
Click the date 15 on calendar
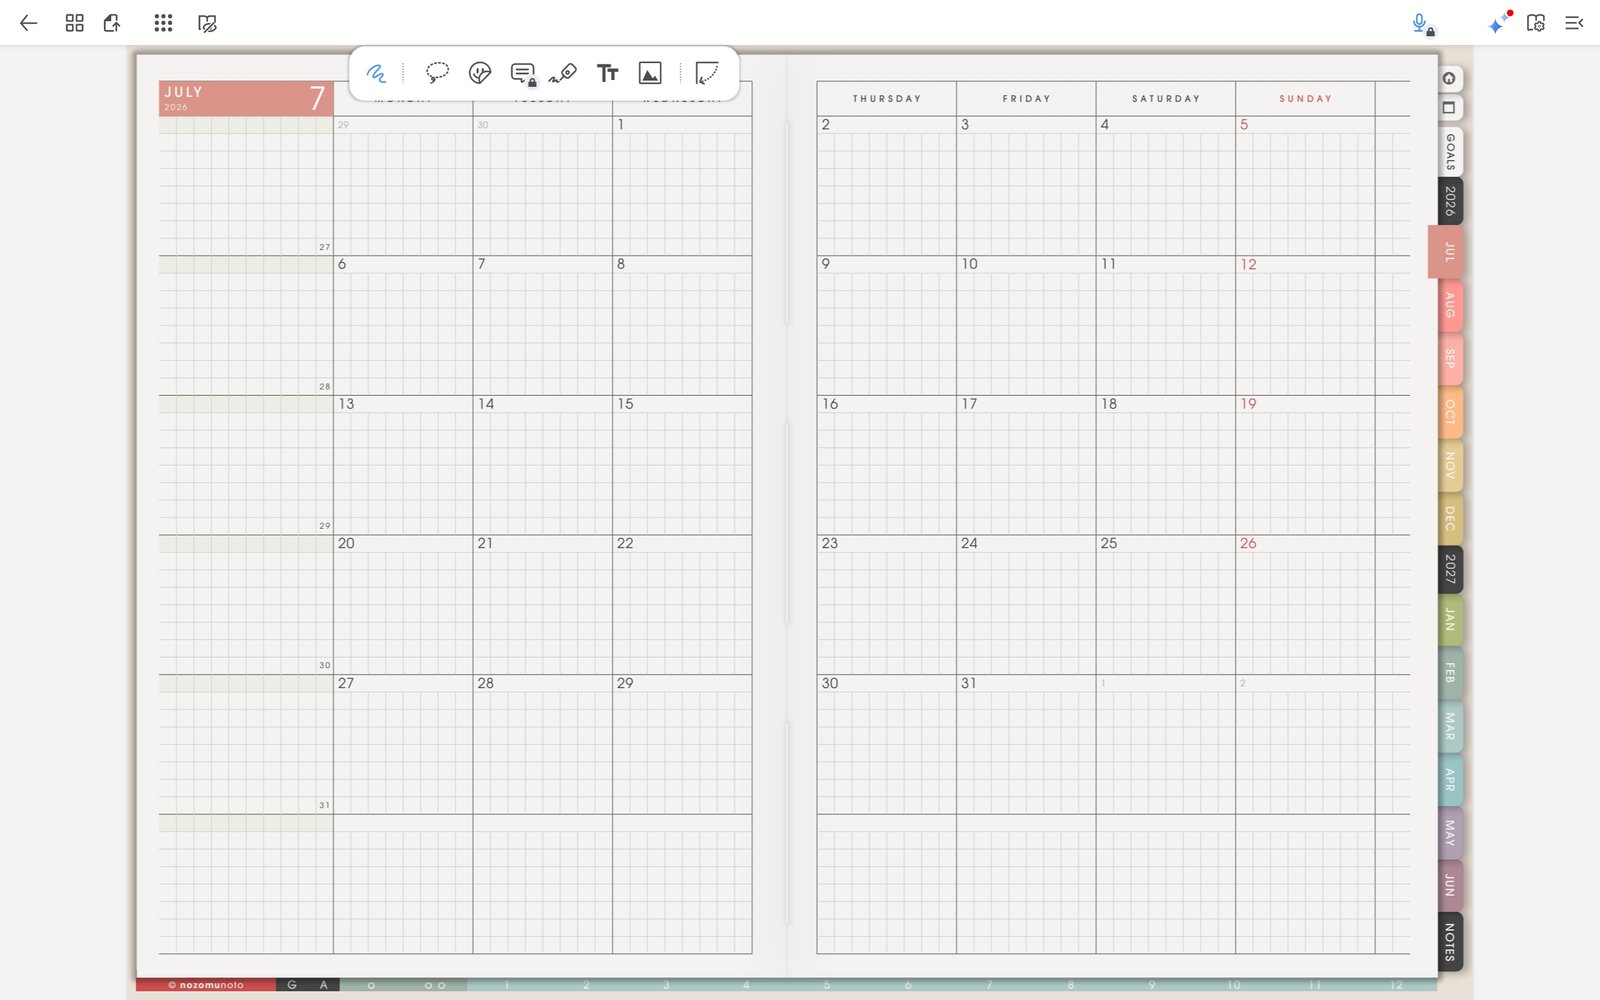tap(625, 404)
